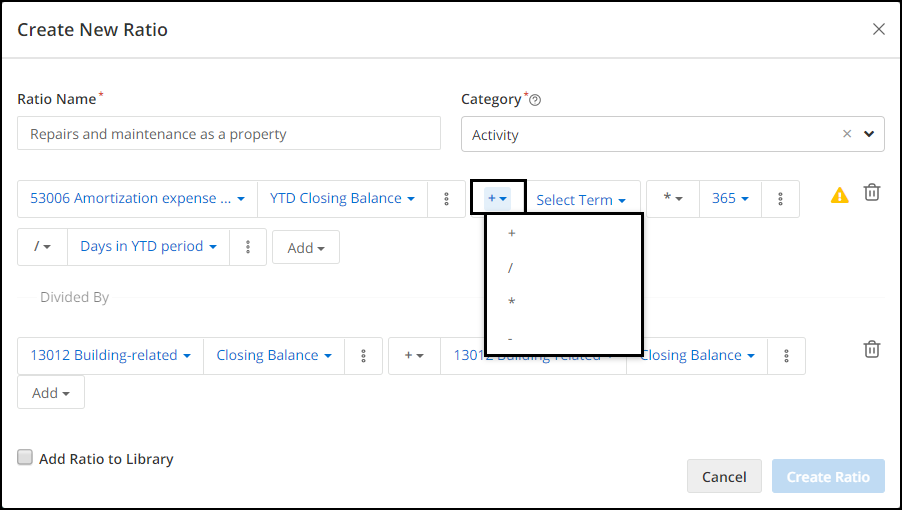Screen dimensions: 902x510
Task: Enable Add Ratio to Library checkbox
Action: tap(25, 458)
